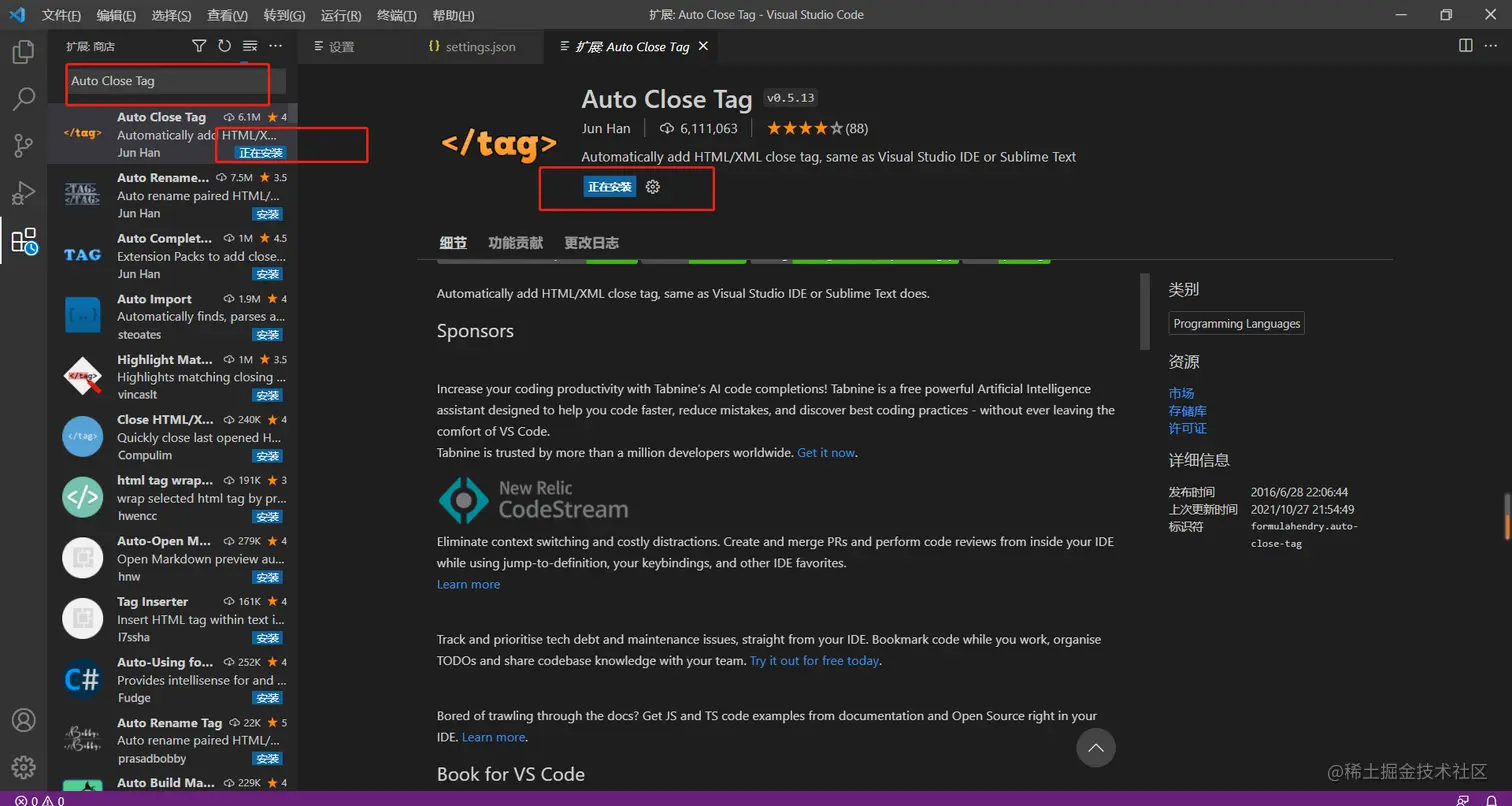Open the 文件(F) menu

pos(62,15)
